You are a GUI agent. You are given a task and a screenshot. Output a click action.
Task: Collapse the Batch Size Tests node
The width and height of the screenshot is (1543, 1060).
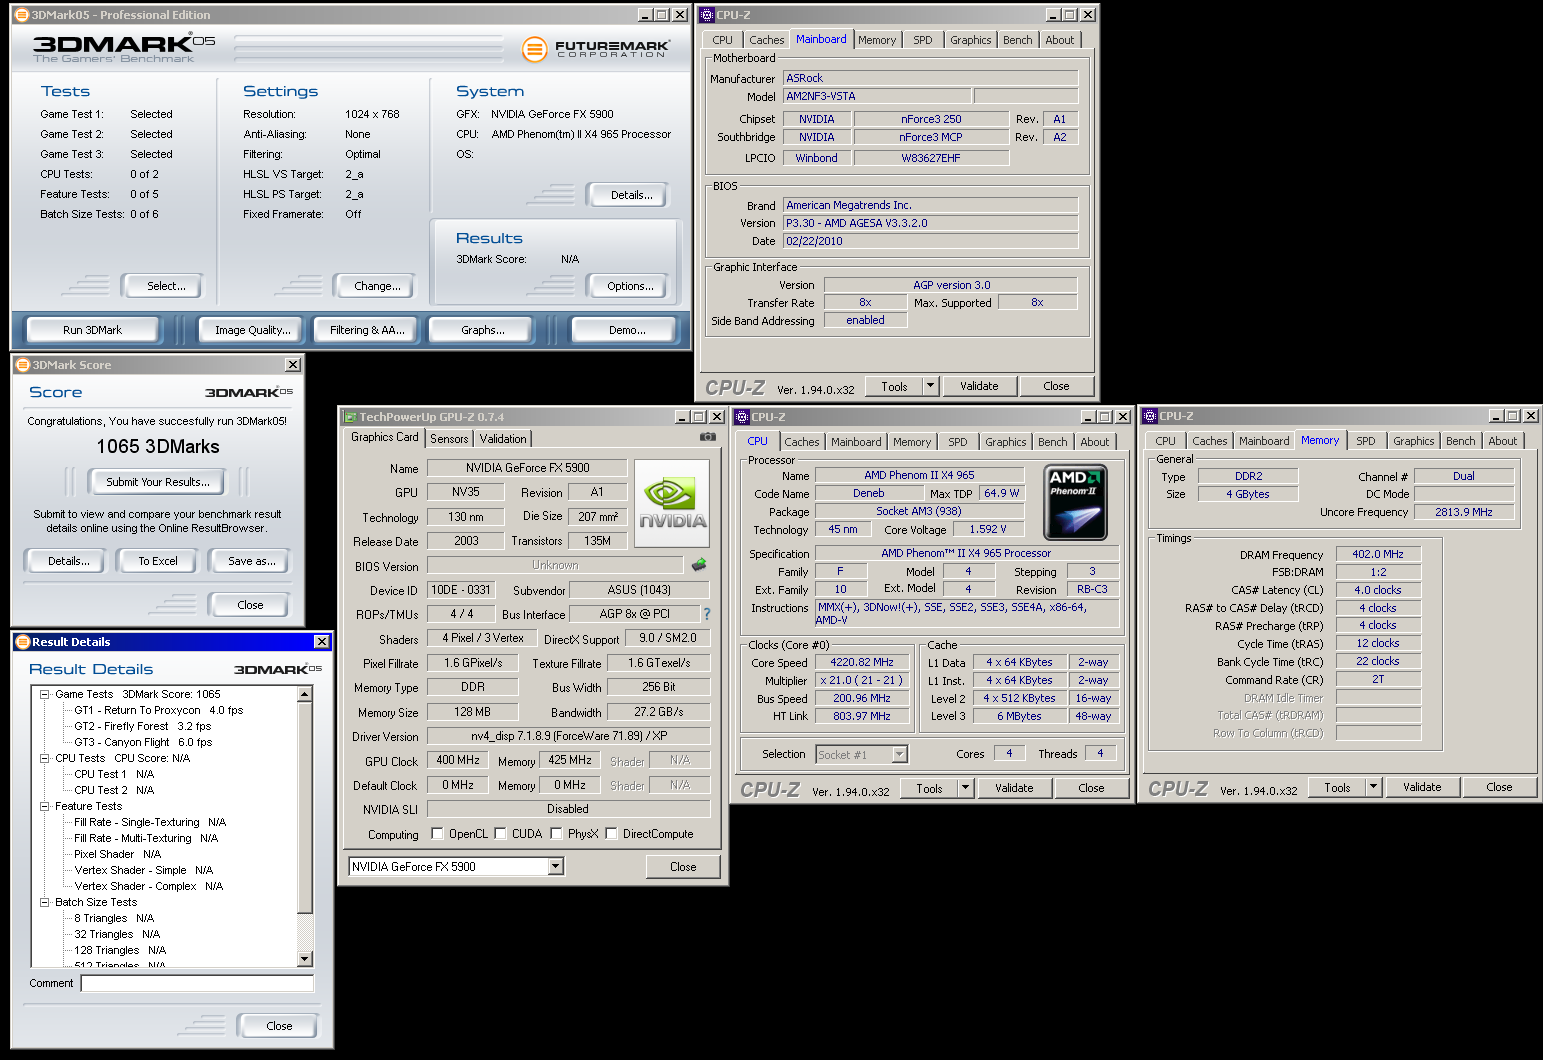(44, 902)
